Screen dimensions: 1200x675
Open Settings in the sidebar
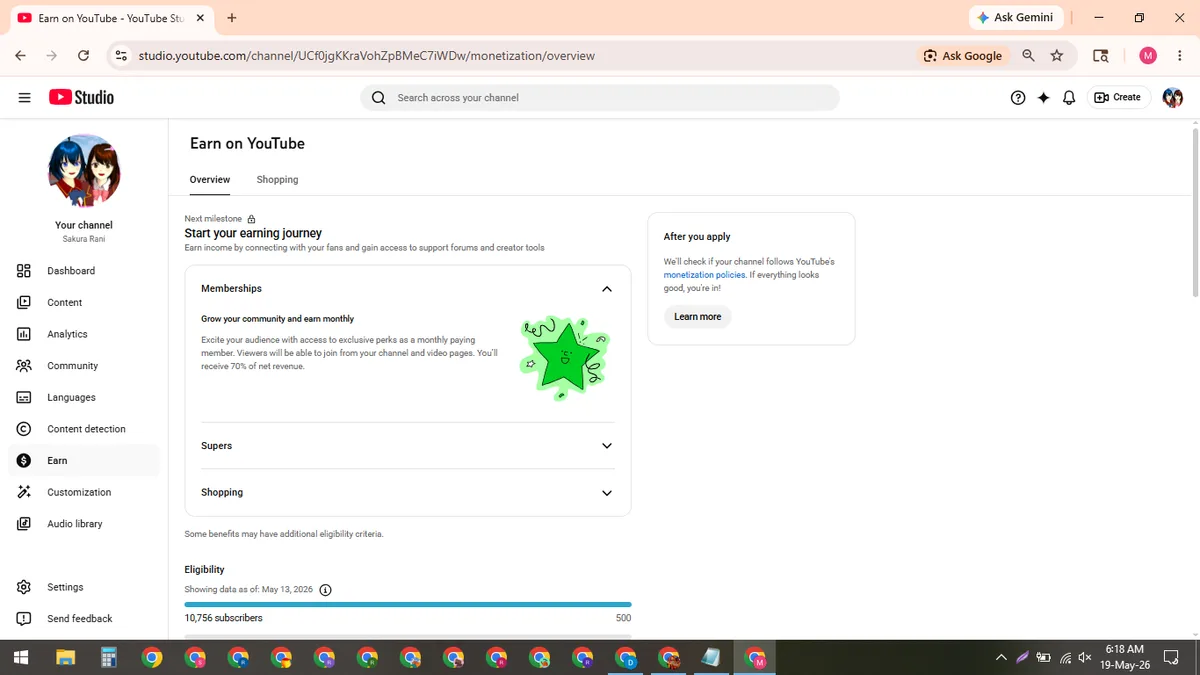[x=84, y=587]
